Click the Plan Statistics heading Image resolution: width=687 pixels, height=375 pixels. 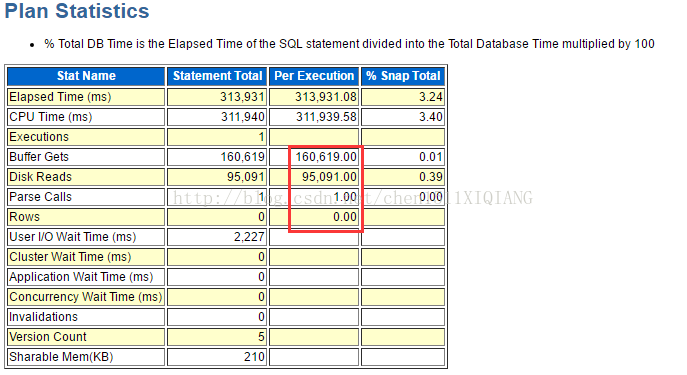point(77,11)
